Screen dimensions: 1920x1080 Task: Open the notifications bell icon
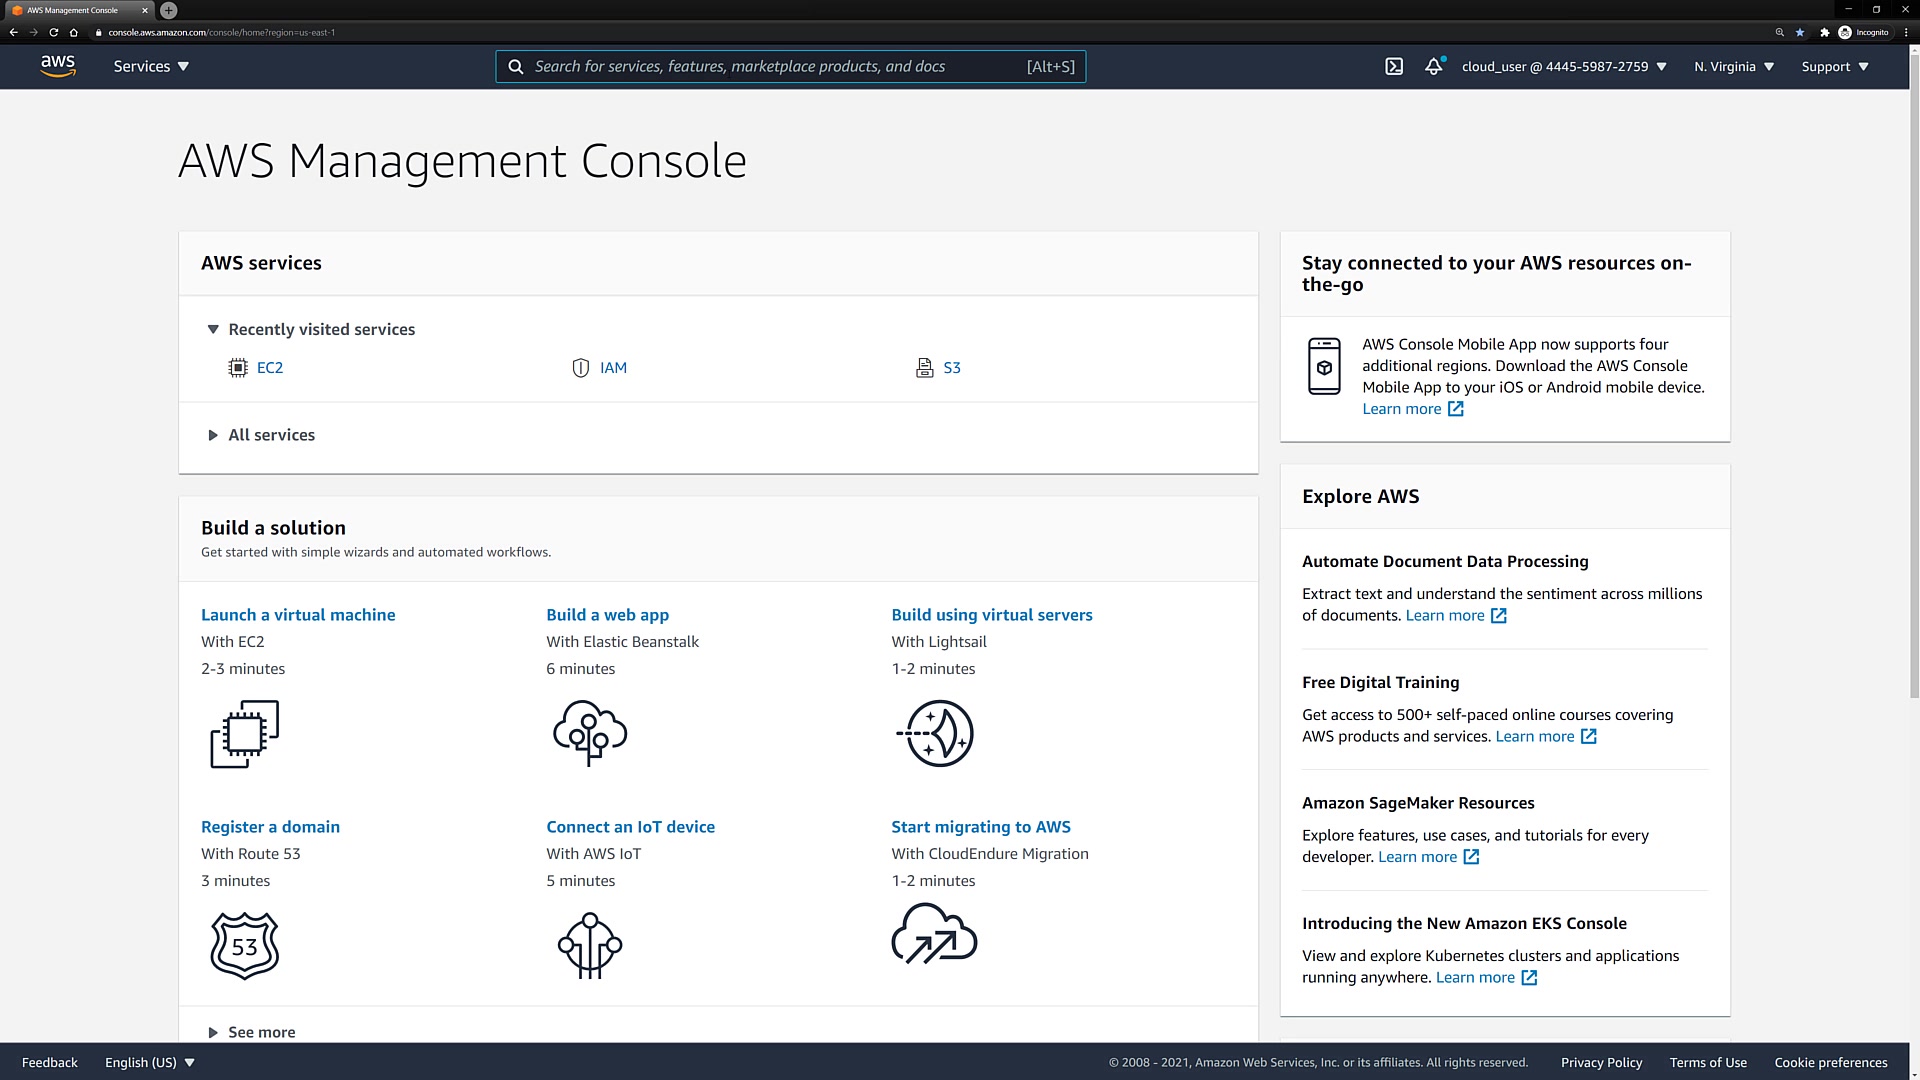(x=1434, y=67)
